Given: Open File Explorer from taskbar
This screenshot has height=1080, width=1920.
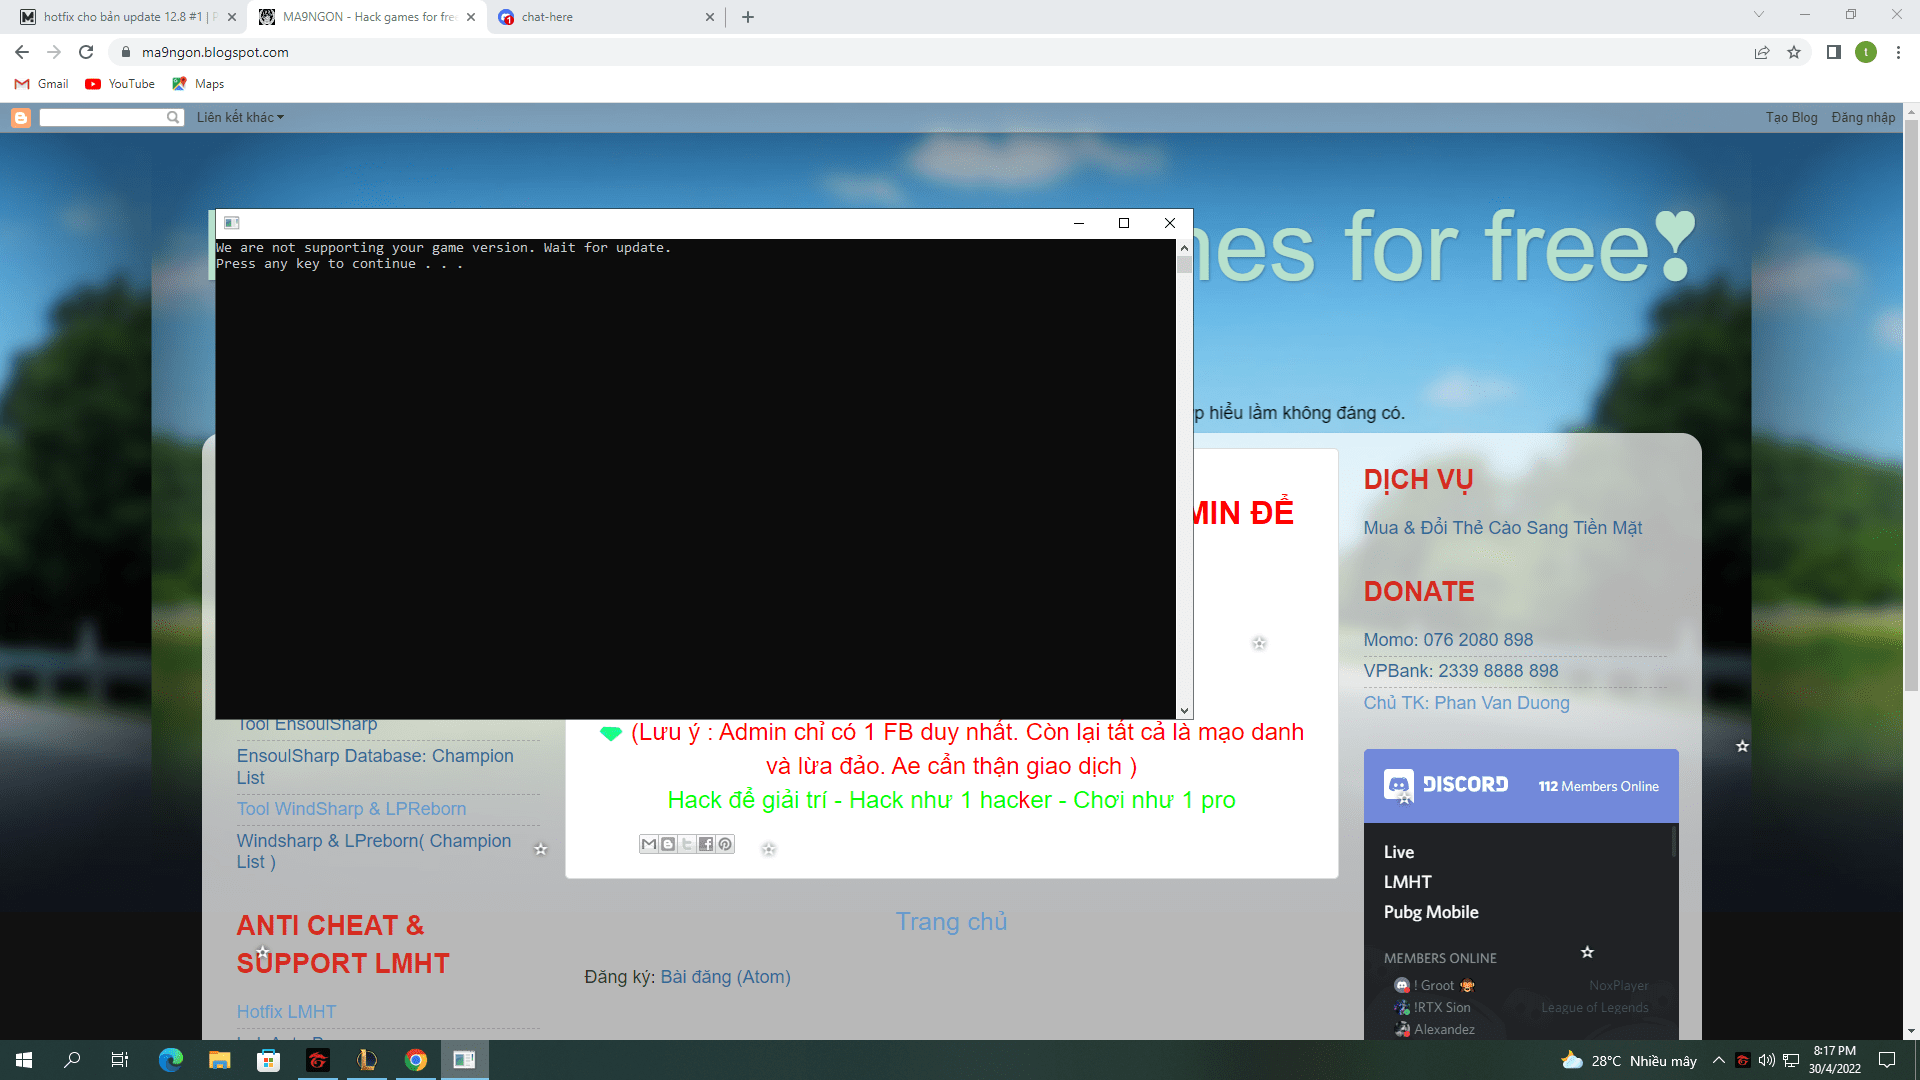Looking at the screenshot, I should coord(220,1060).
